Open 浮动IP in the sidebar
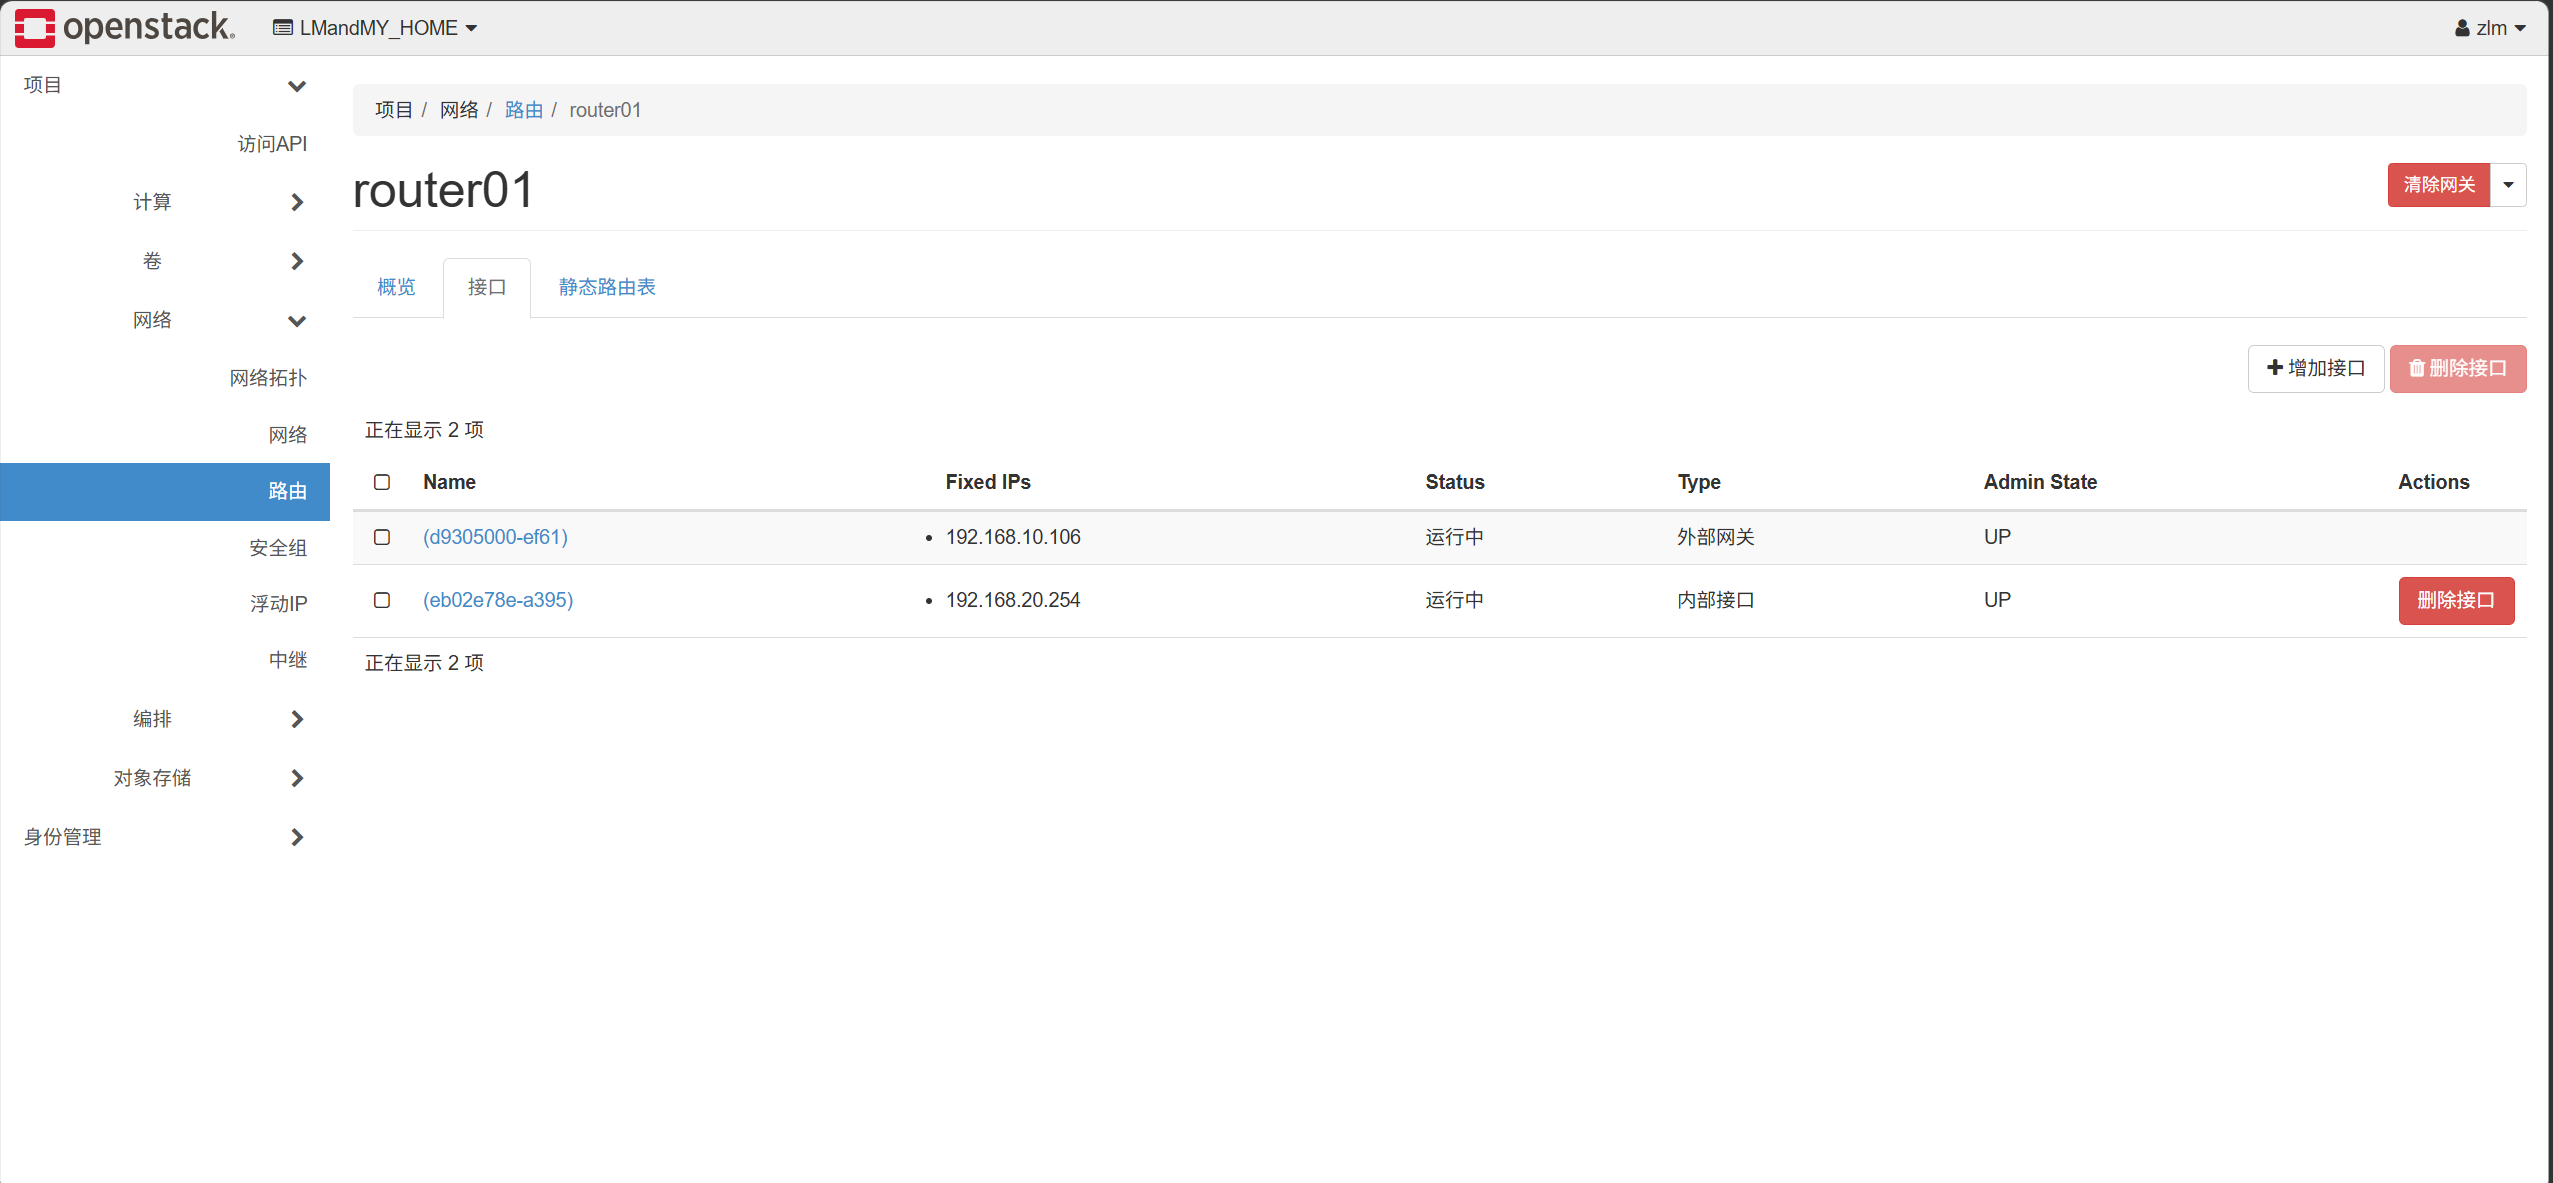This screenshot has height=1183, width=2553. pyautogui.click(x=278, y=604)
